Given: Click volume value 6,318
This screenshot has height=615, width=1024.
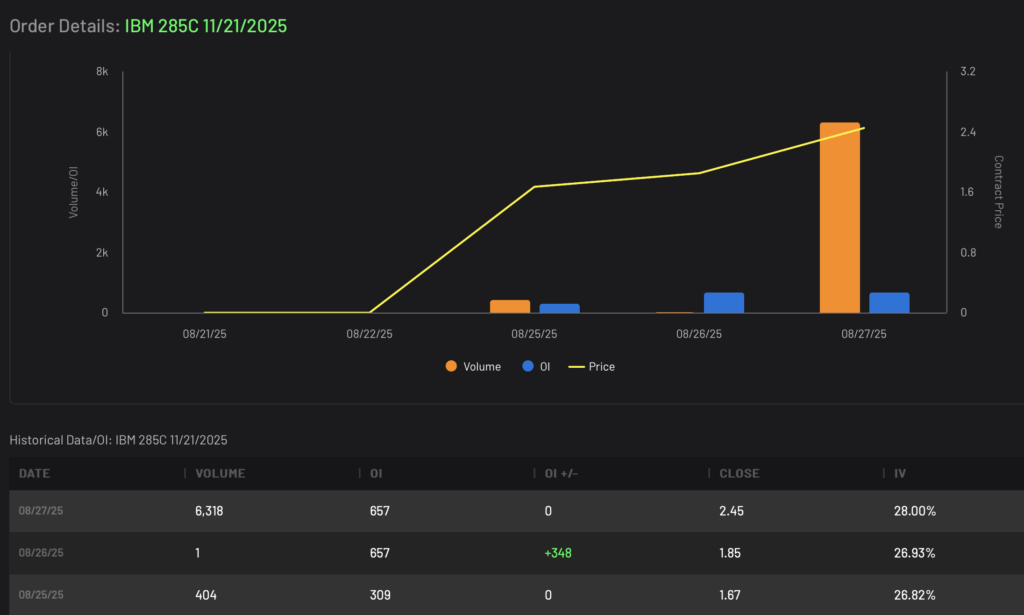Looking at the screenshot, I should click(209, 511).
